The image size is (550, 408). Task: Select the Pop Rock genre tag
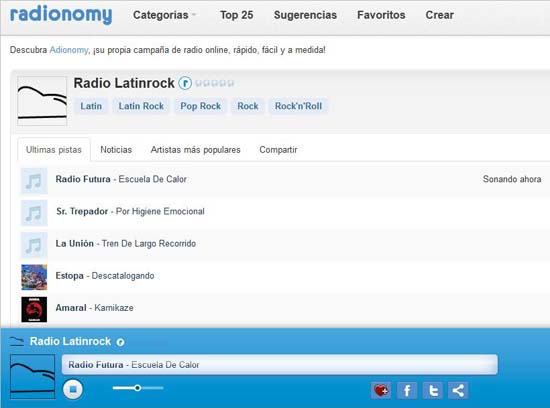(201, 106)
